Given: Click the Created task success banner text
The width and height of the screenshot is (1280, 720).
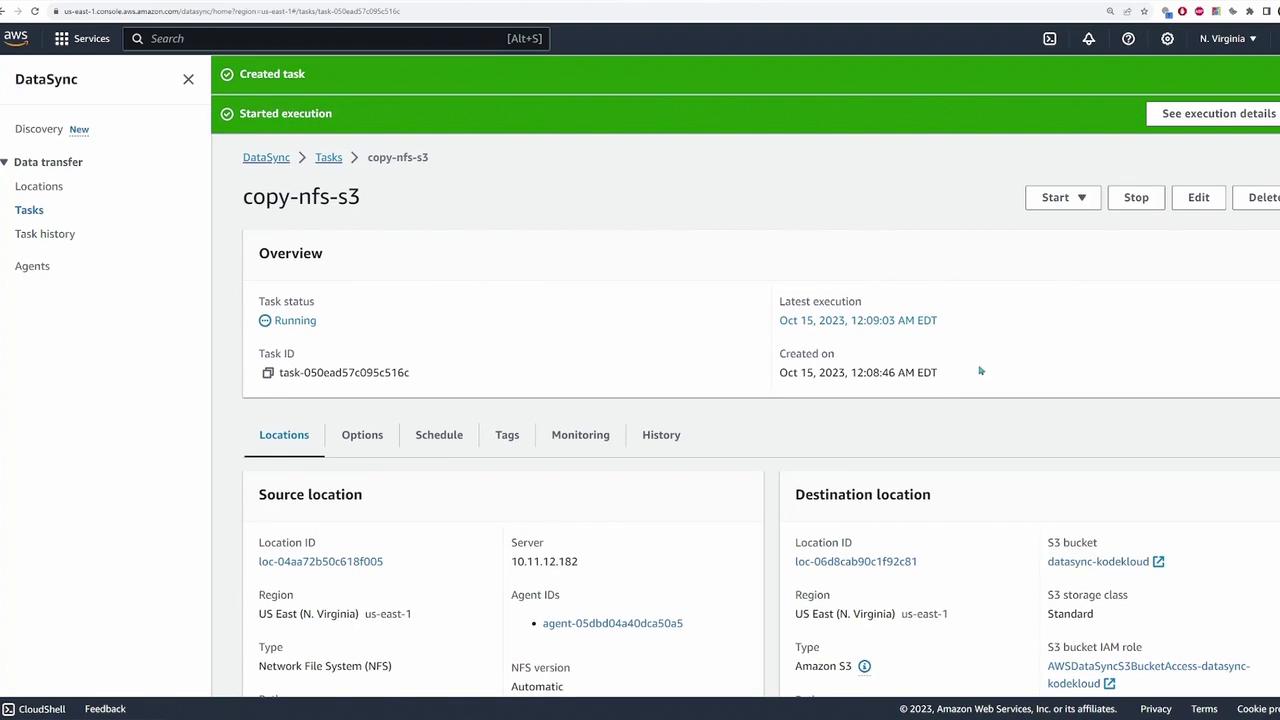Looking at the screenshot, I should (272, 74).
